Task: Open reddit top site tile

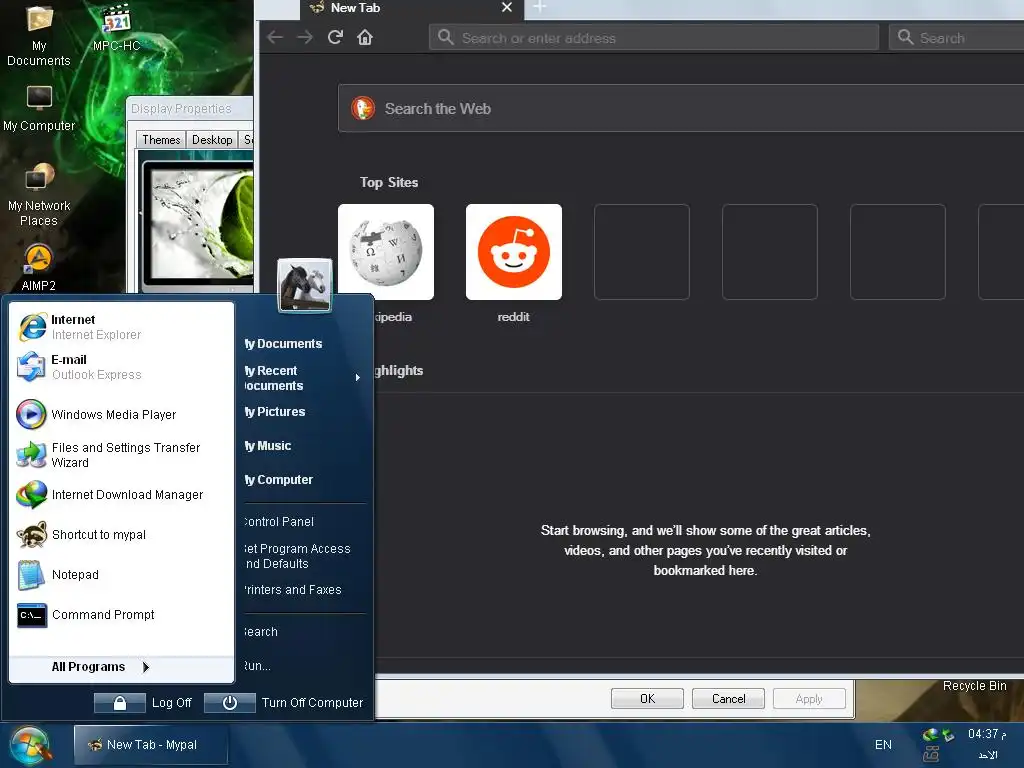Action: pyautogui.click(x=514, y=252)
